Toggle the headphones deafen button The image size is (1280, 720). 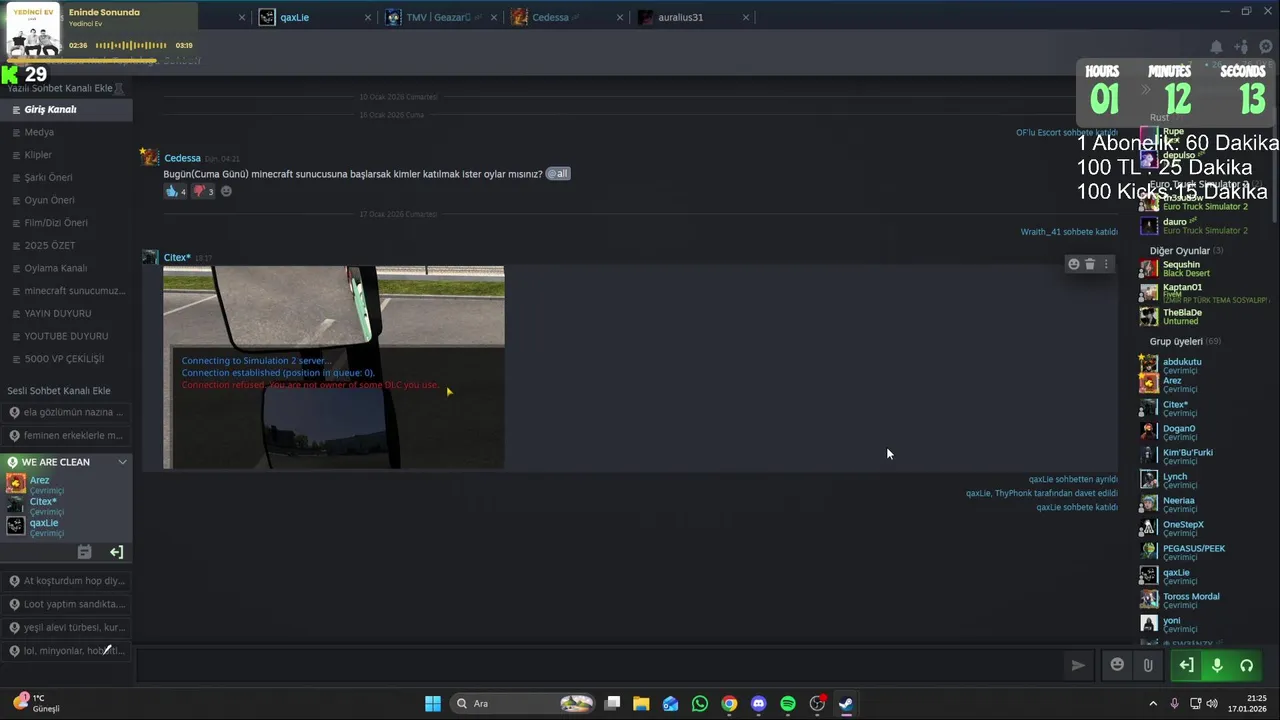tap(1247, 665)
